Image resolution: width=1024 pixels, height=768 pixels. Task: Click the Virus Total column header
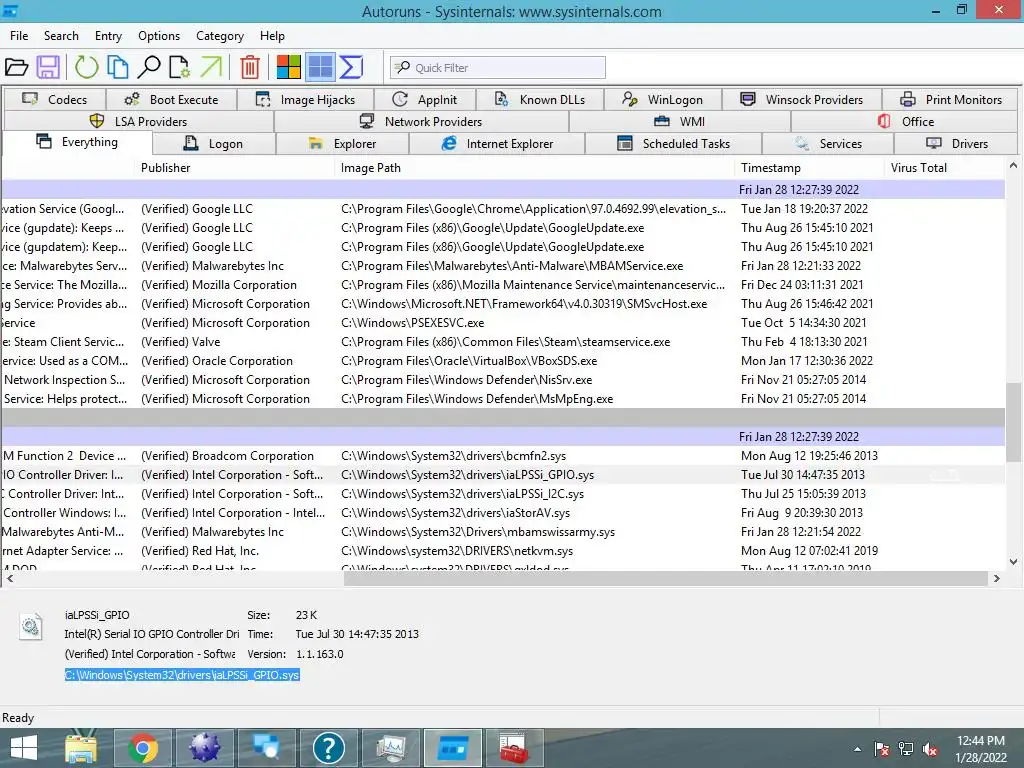pos(944,168)
